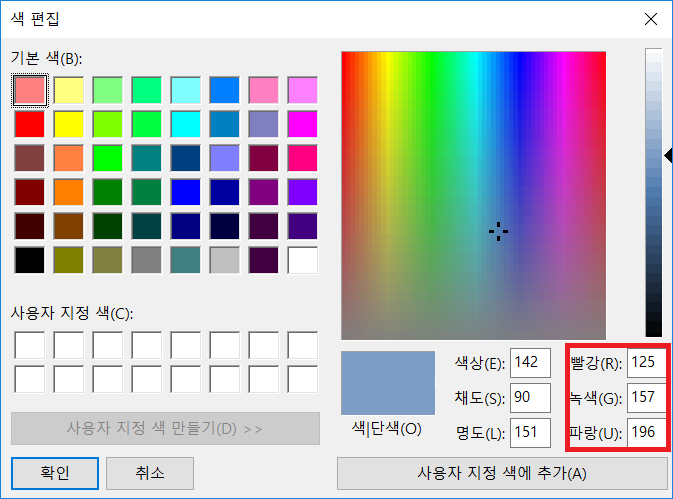Image resolution: width=673 pixels, height=499 pixels.
Task: Click the 채도(S) saturation input field
Action: tap(530, 398)
